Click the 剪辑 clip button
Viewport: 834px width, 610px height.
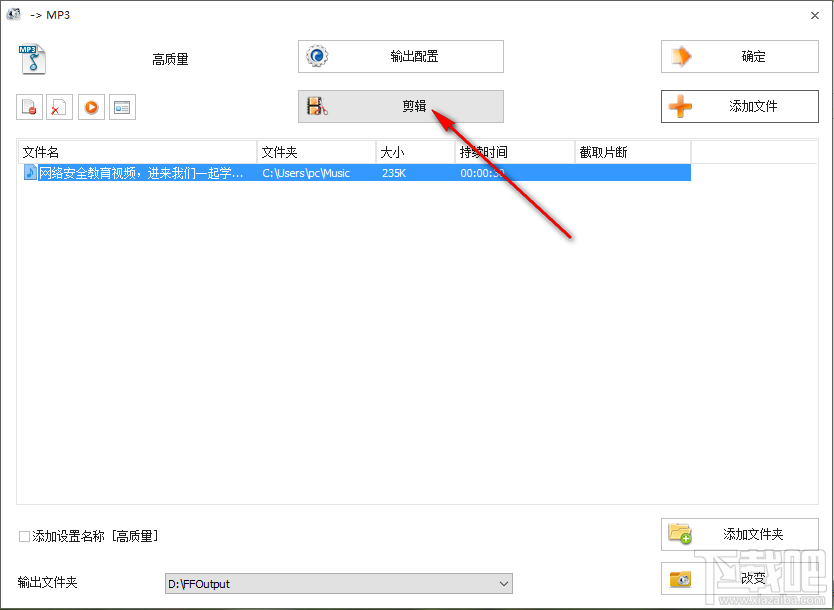click(401, 106)
